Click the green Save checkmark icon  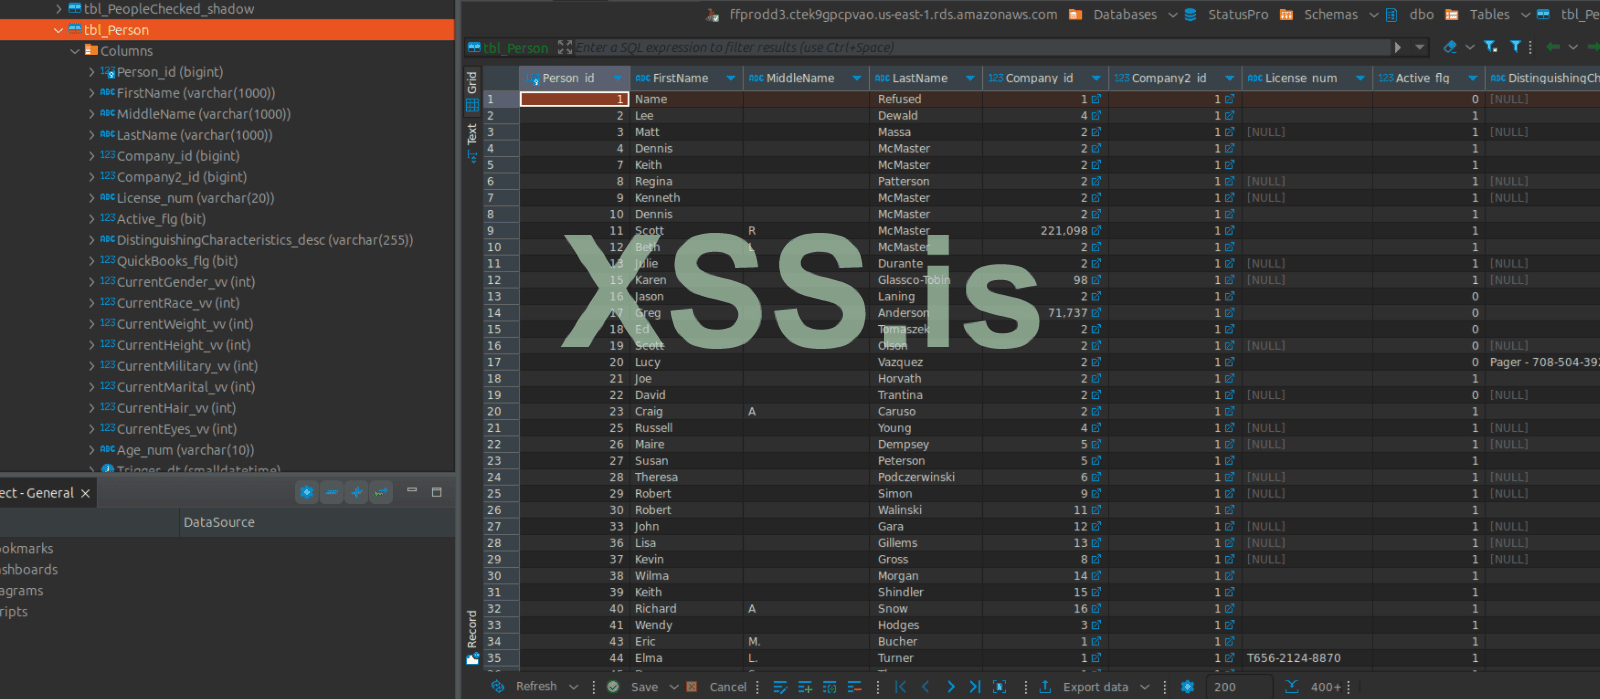click(x=613, y=687)
